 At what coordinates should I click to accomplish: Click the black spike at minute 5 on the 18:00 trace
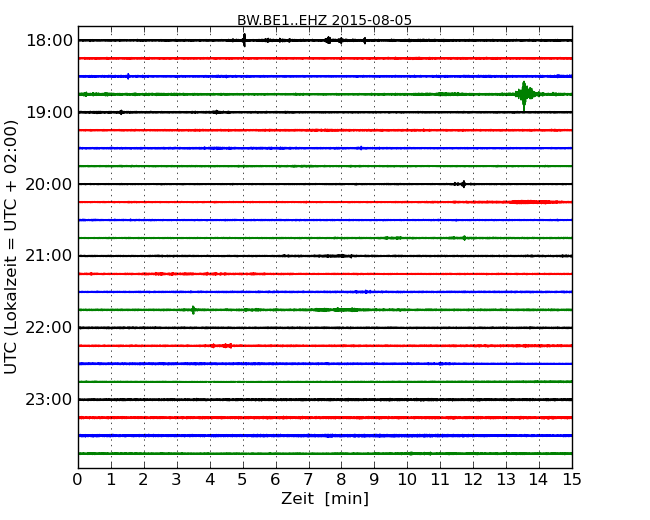coord(244,40)
